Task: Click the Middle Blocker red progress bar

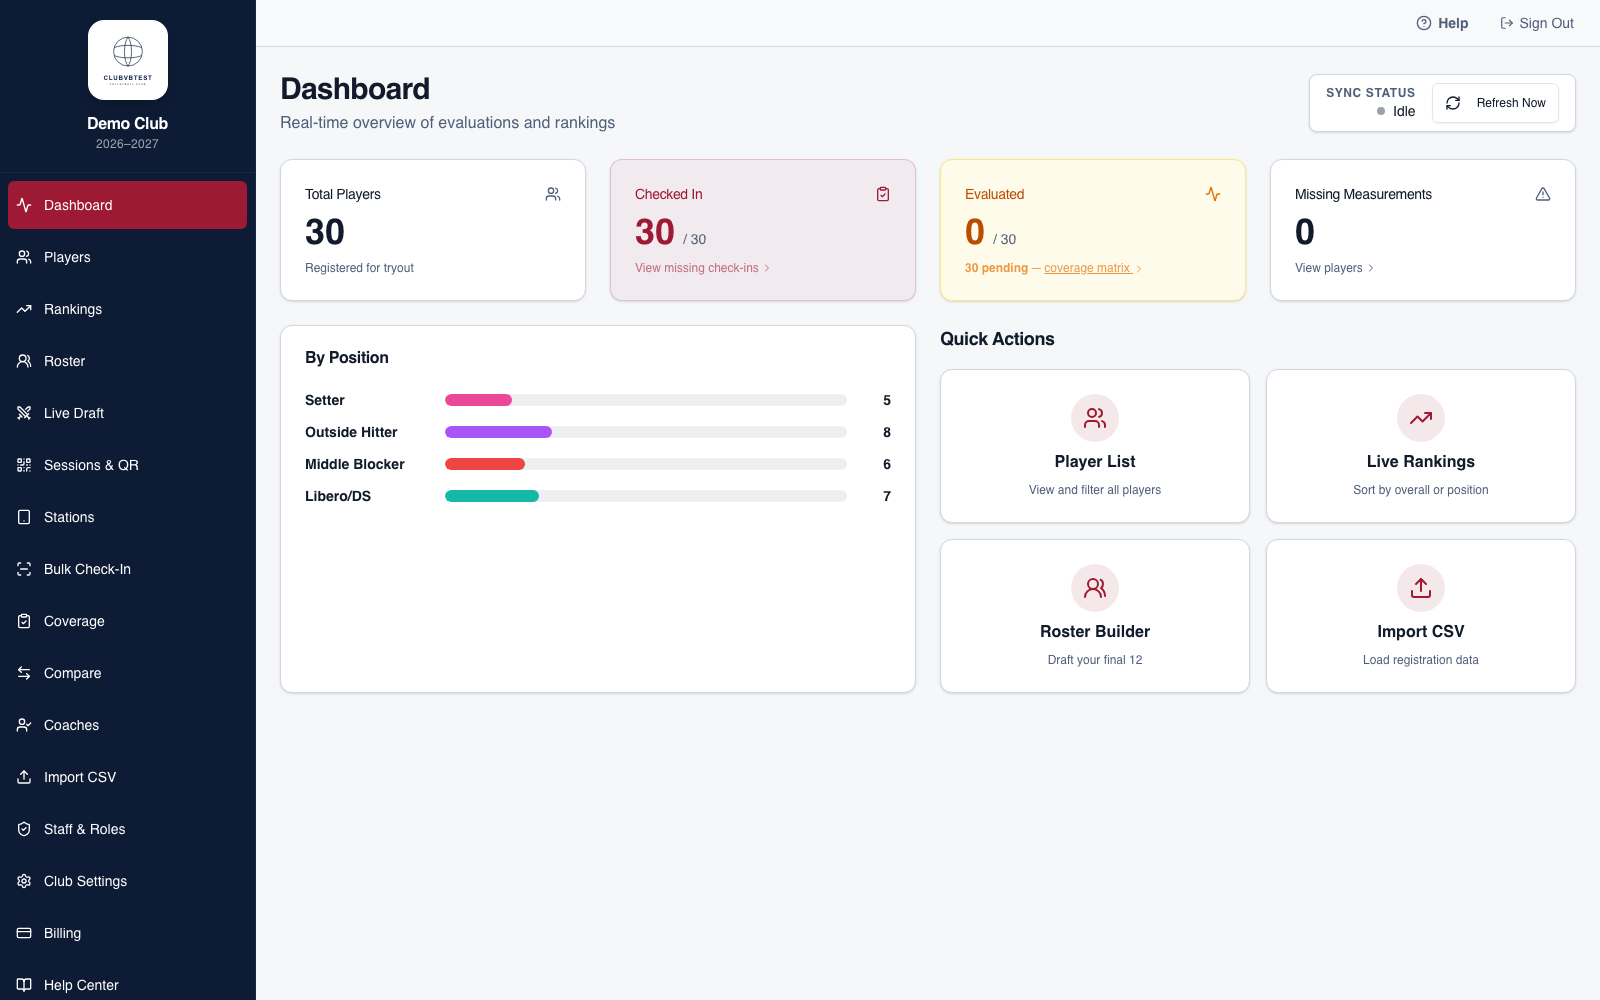Action: pyautogui.click(x=485, y=464)
